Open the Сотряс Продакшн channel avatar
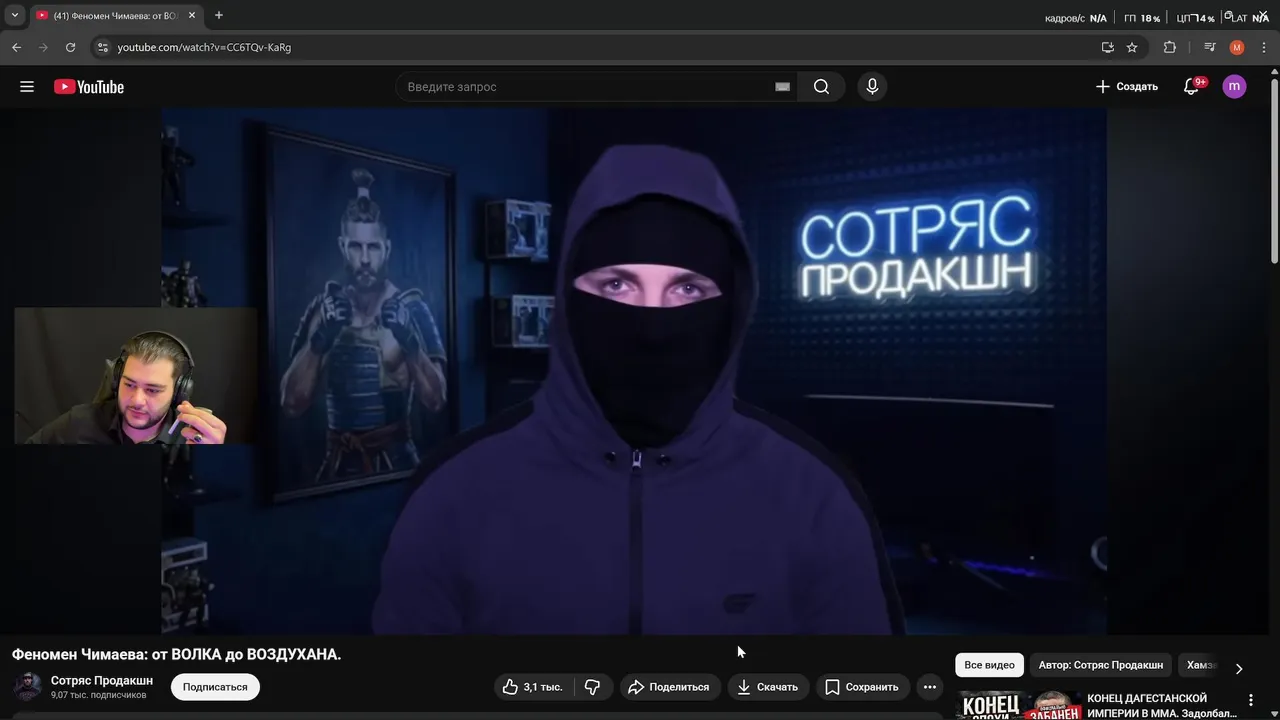 point(27,687)
